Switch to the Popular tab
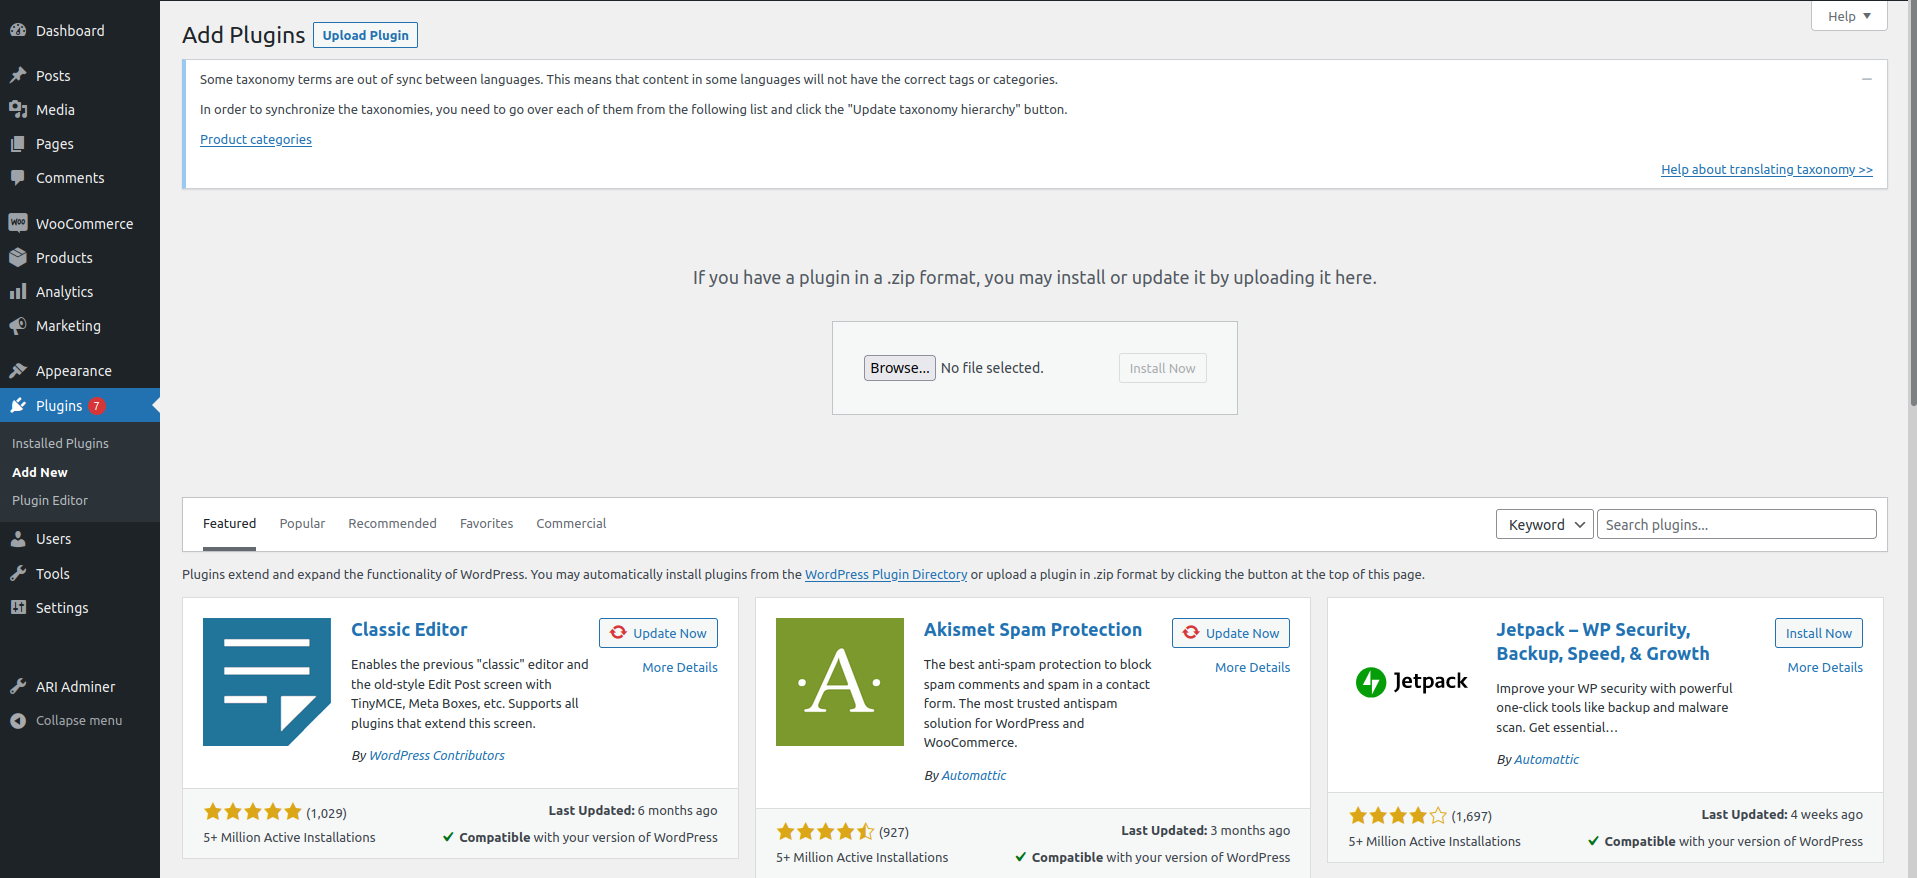 (302, 524)
